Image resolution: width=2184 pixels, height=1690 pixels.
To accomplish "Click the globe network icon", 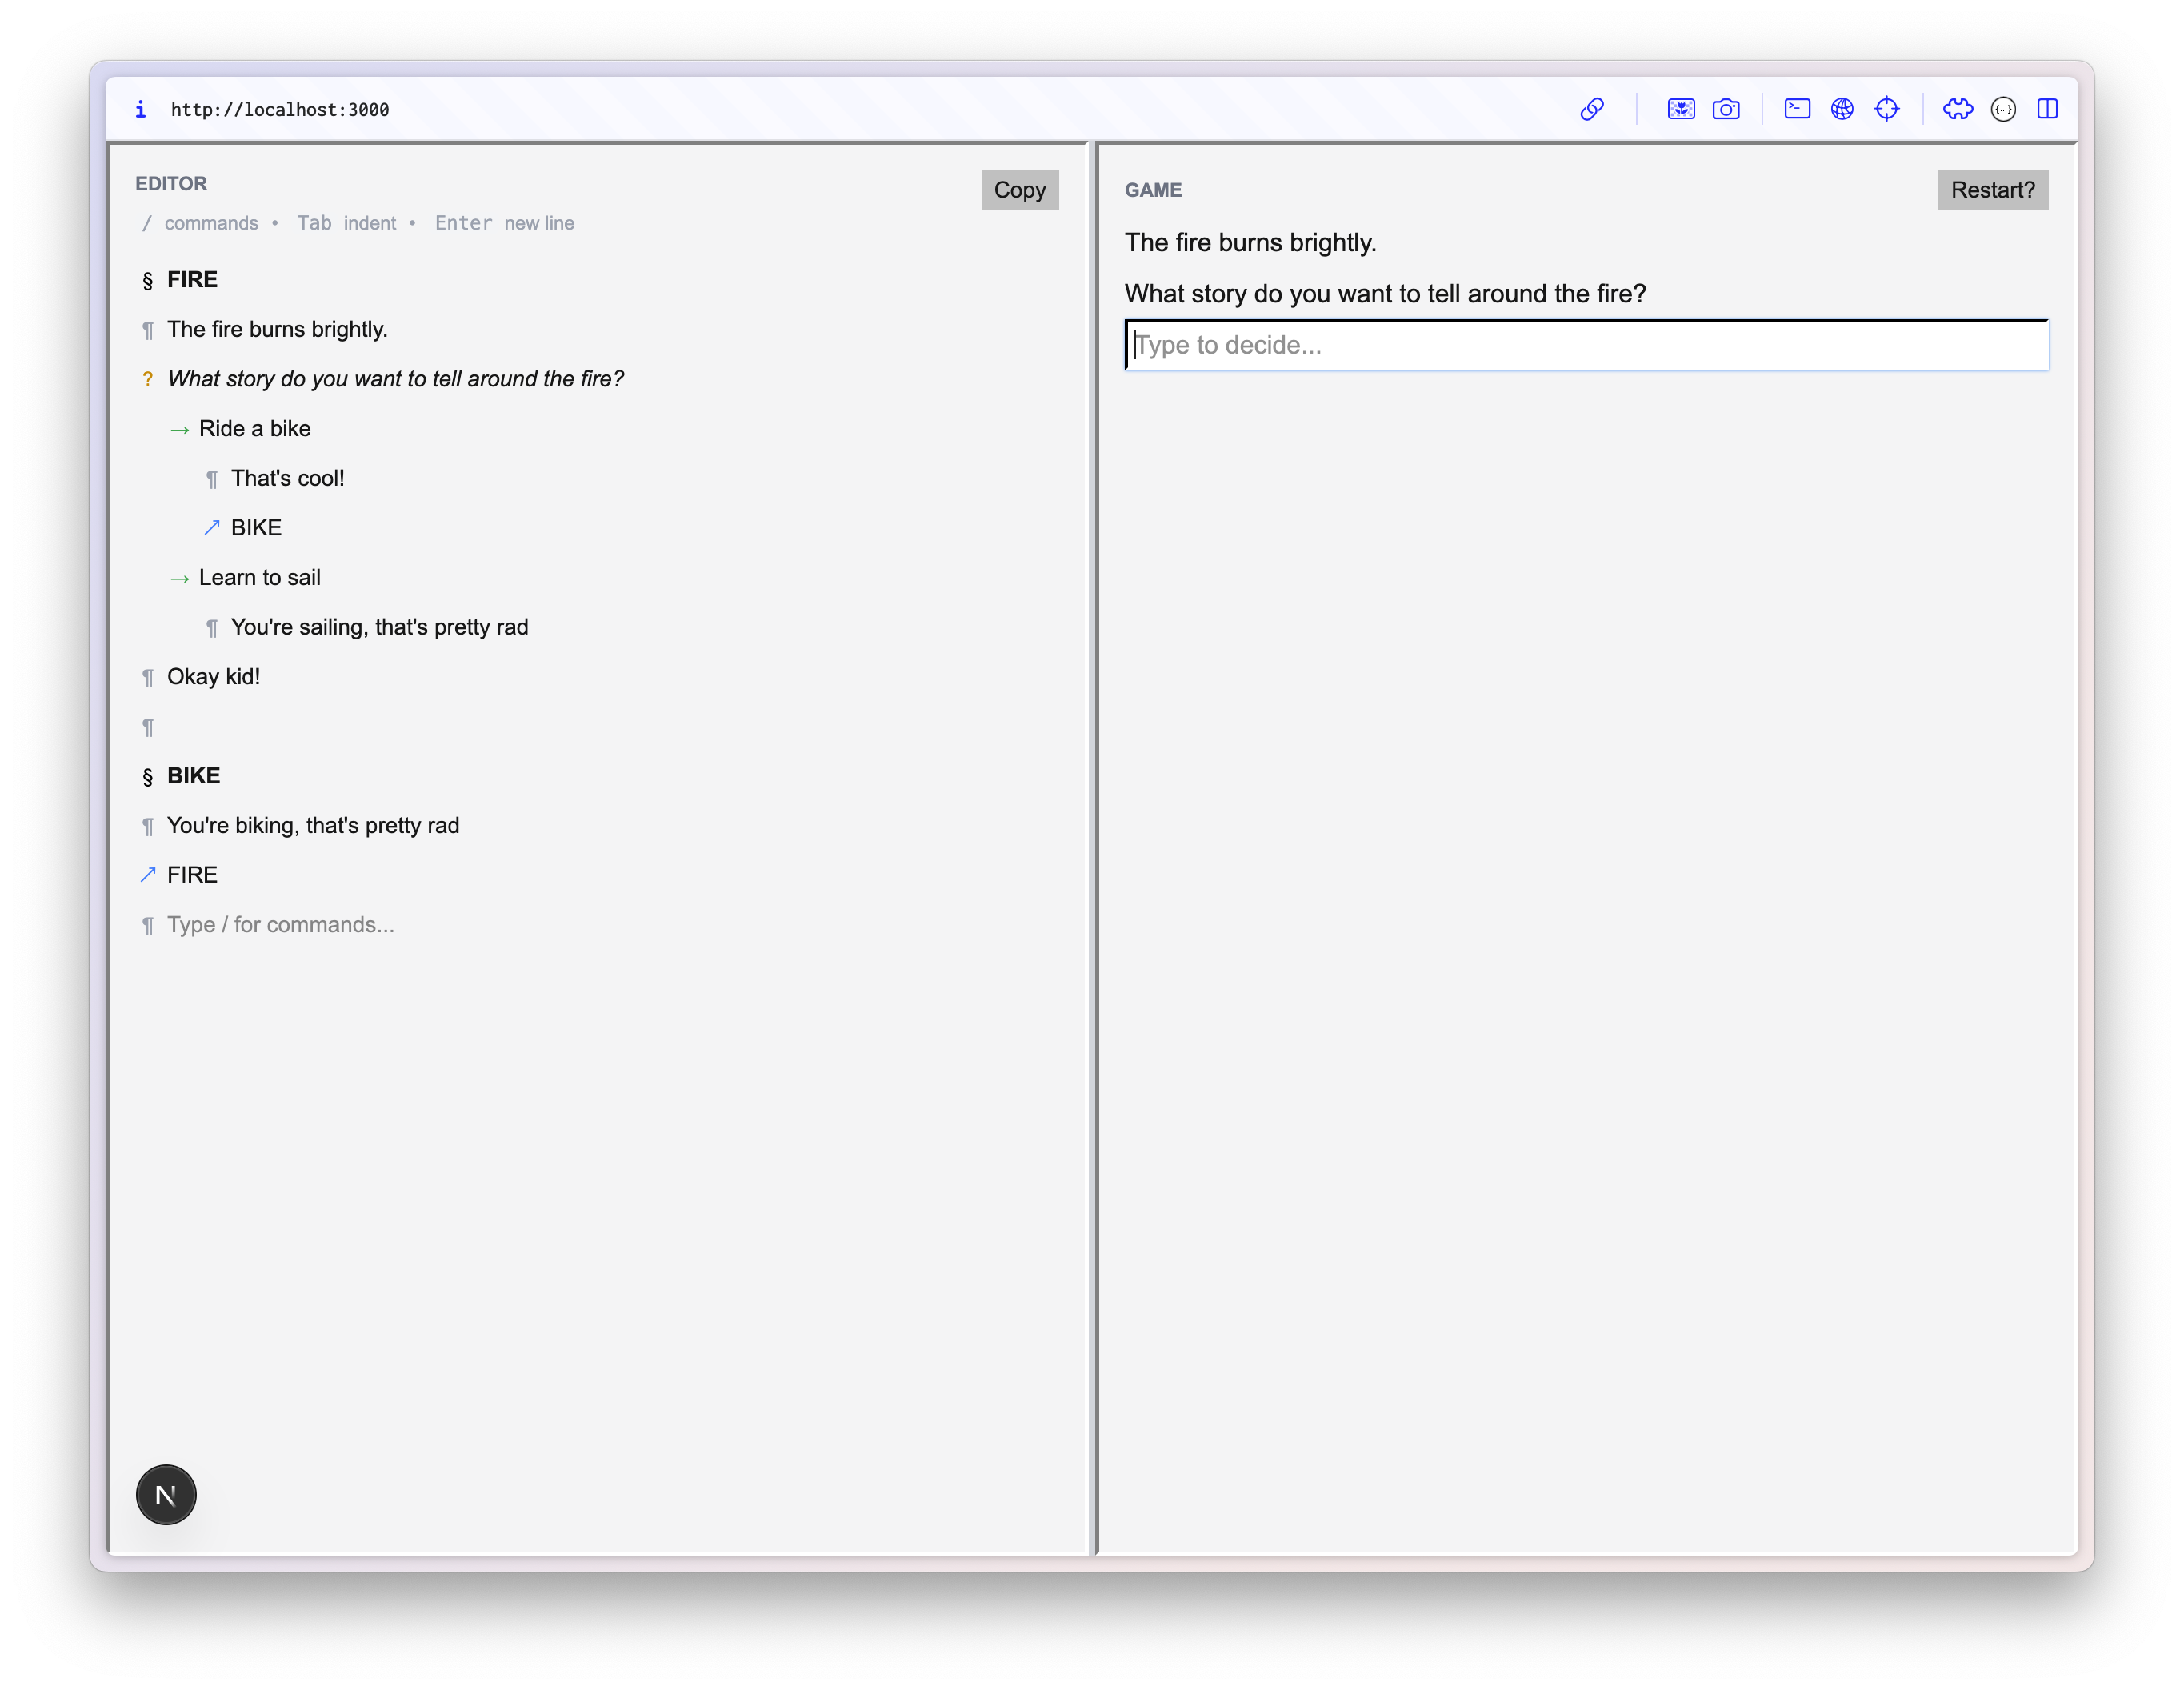I will click(1842, 109).
